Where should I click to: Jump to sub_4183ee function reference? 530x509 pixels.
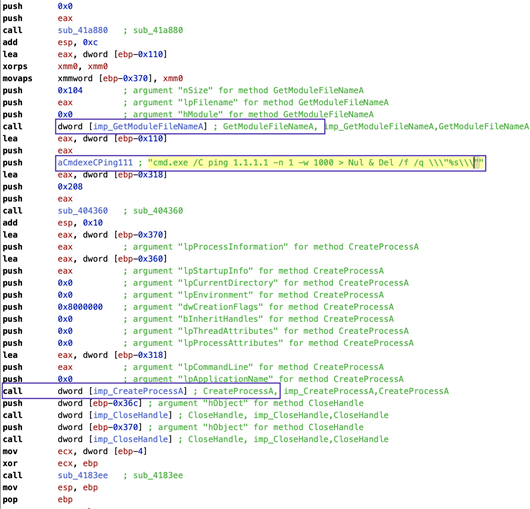tap(82, 475)
